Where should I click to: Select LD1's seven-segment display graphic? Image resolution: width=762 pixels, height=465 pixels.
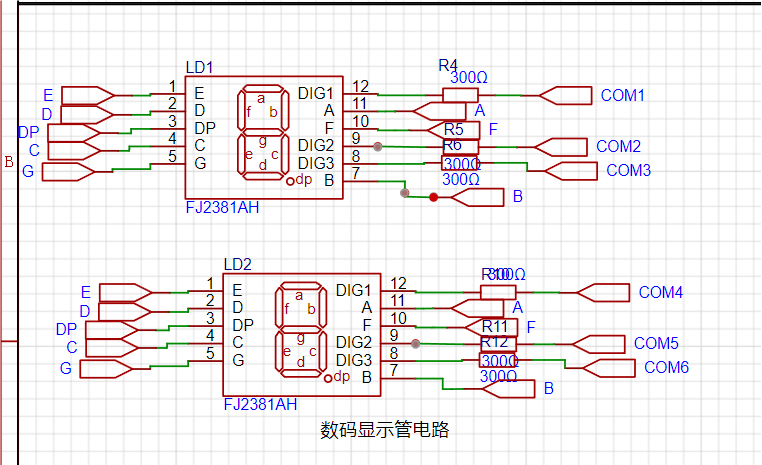point(263,132)
